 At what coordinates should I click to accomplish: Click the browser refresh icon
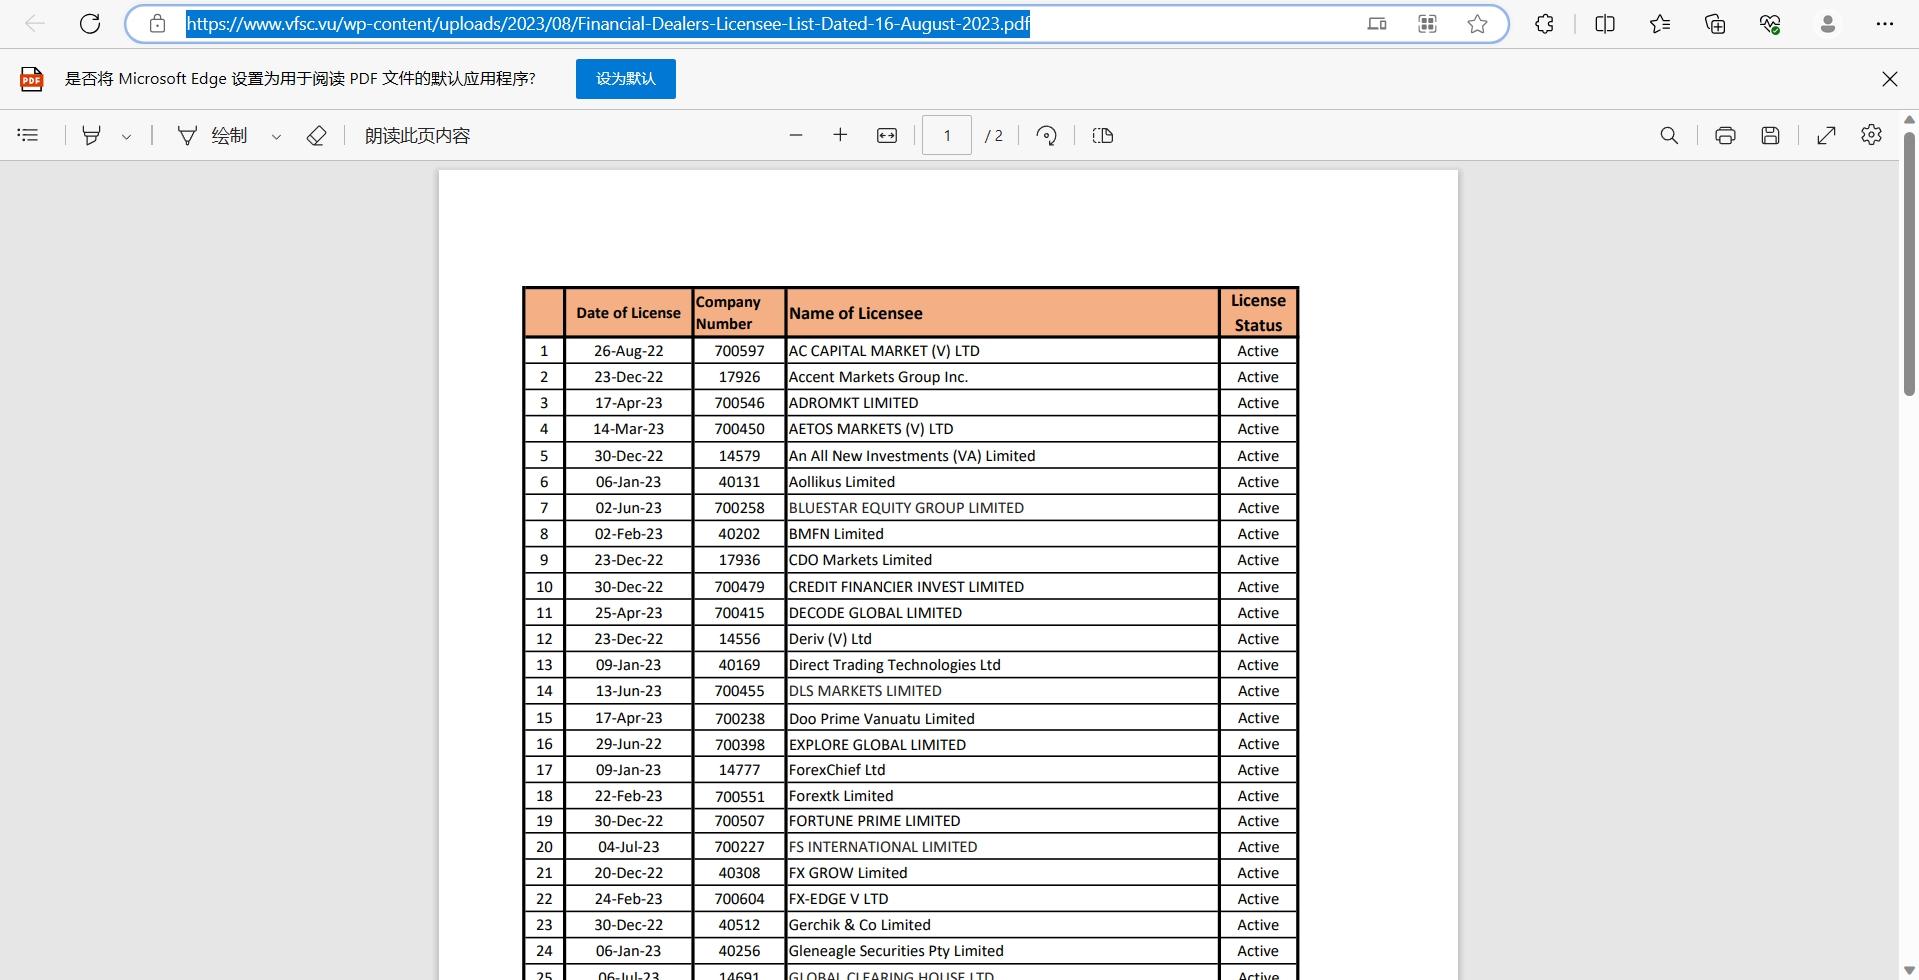coord(90,24)
